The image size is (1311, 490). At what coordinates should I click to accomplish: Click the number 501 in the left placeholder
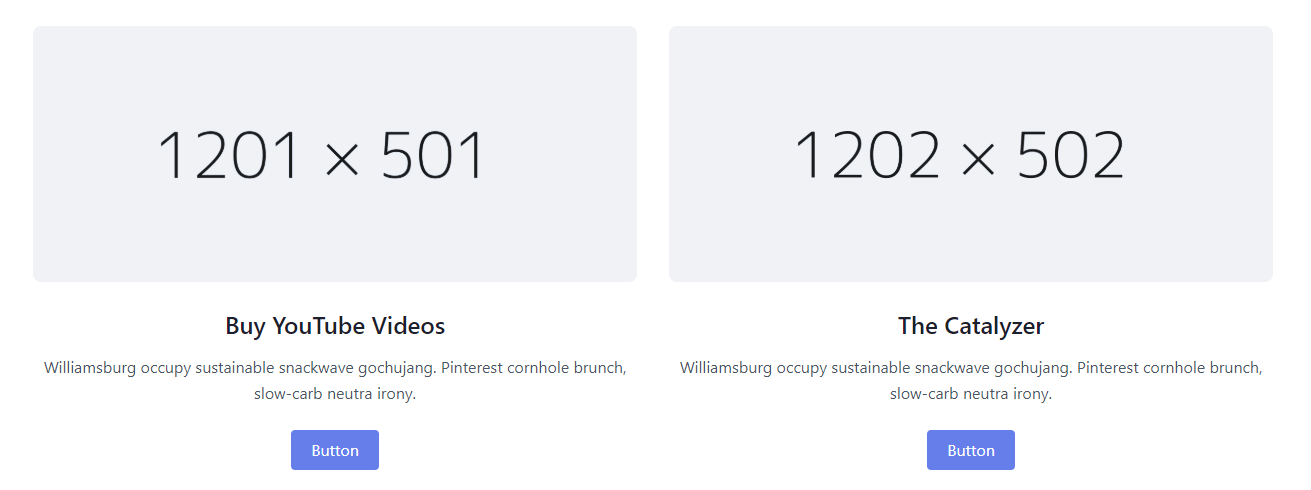(433, 156)
